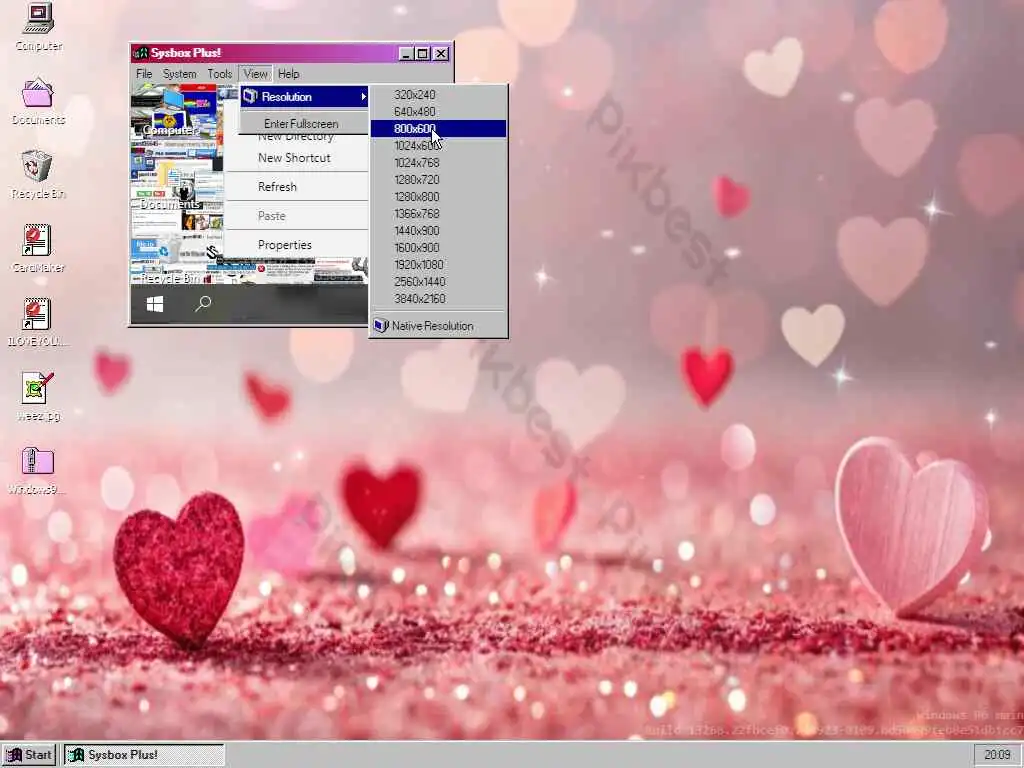Choose Native Resolution option

click(438, 325)
